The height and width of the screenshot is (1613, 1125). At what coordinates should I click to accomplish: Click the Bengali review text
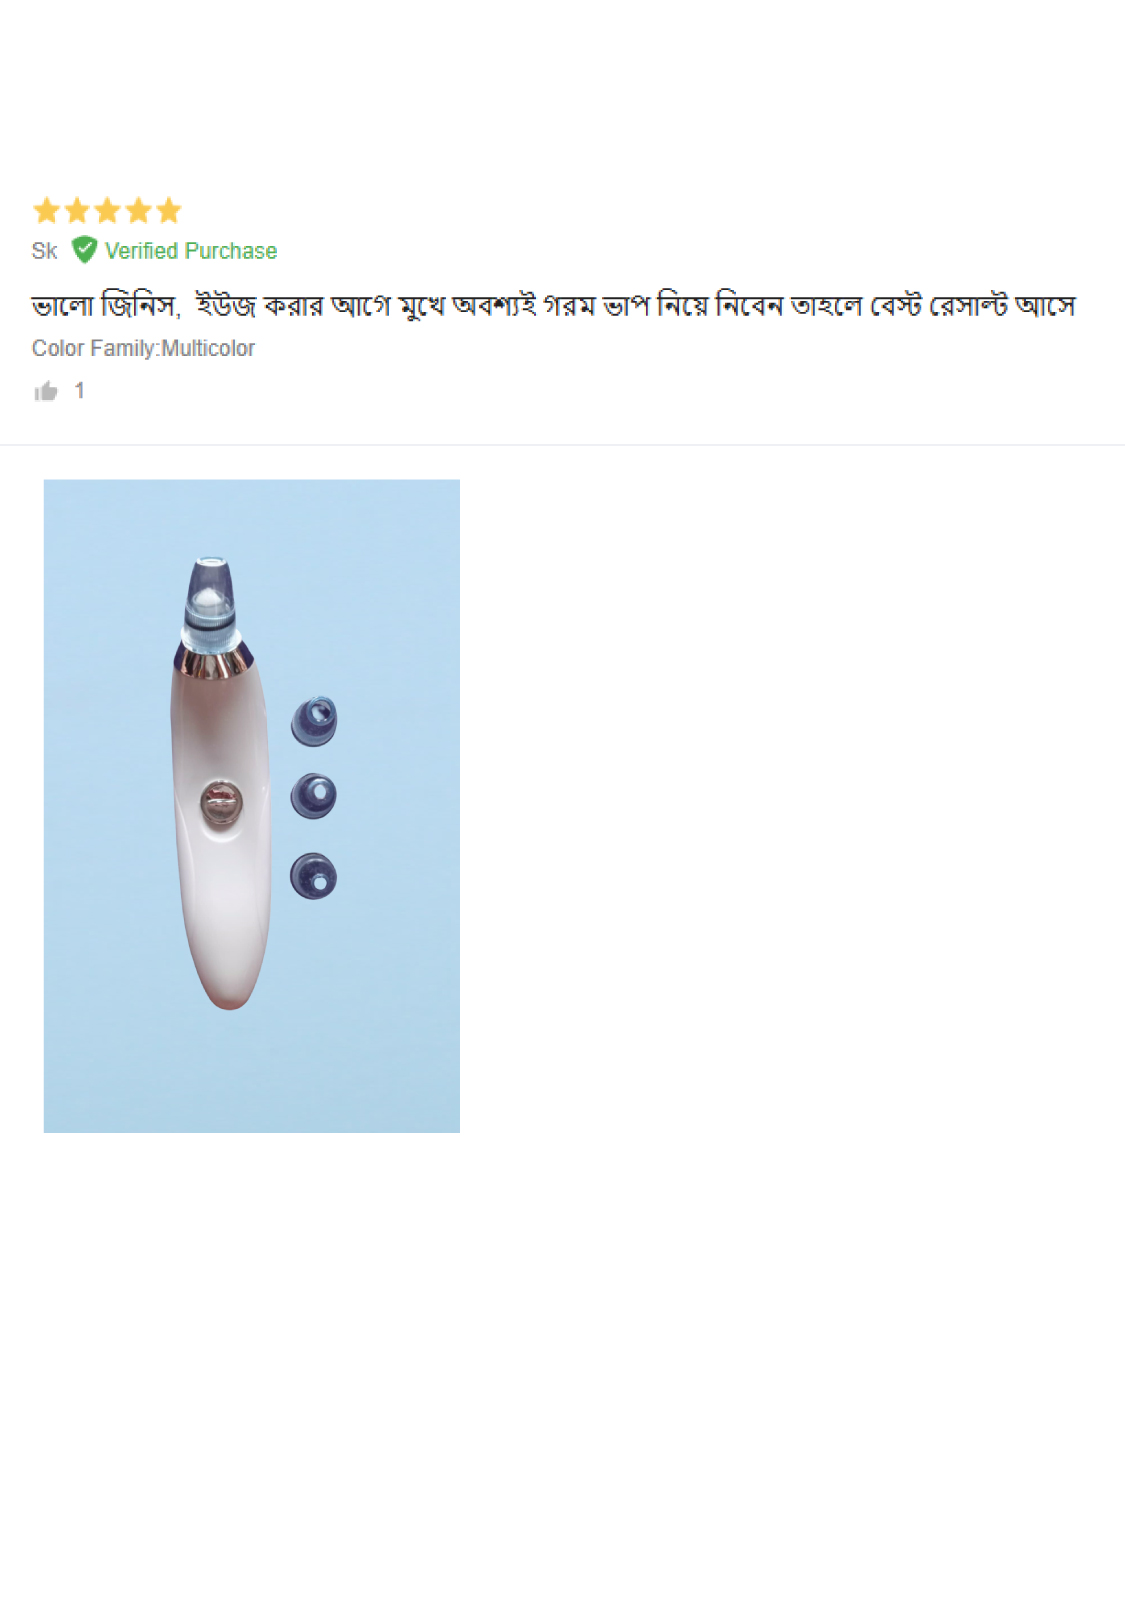click(553, 305)
